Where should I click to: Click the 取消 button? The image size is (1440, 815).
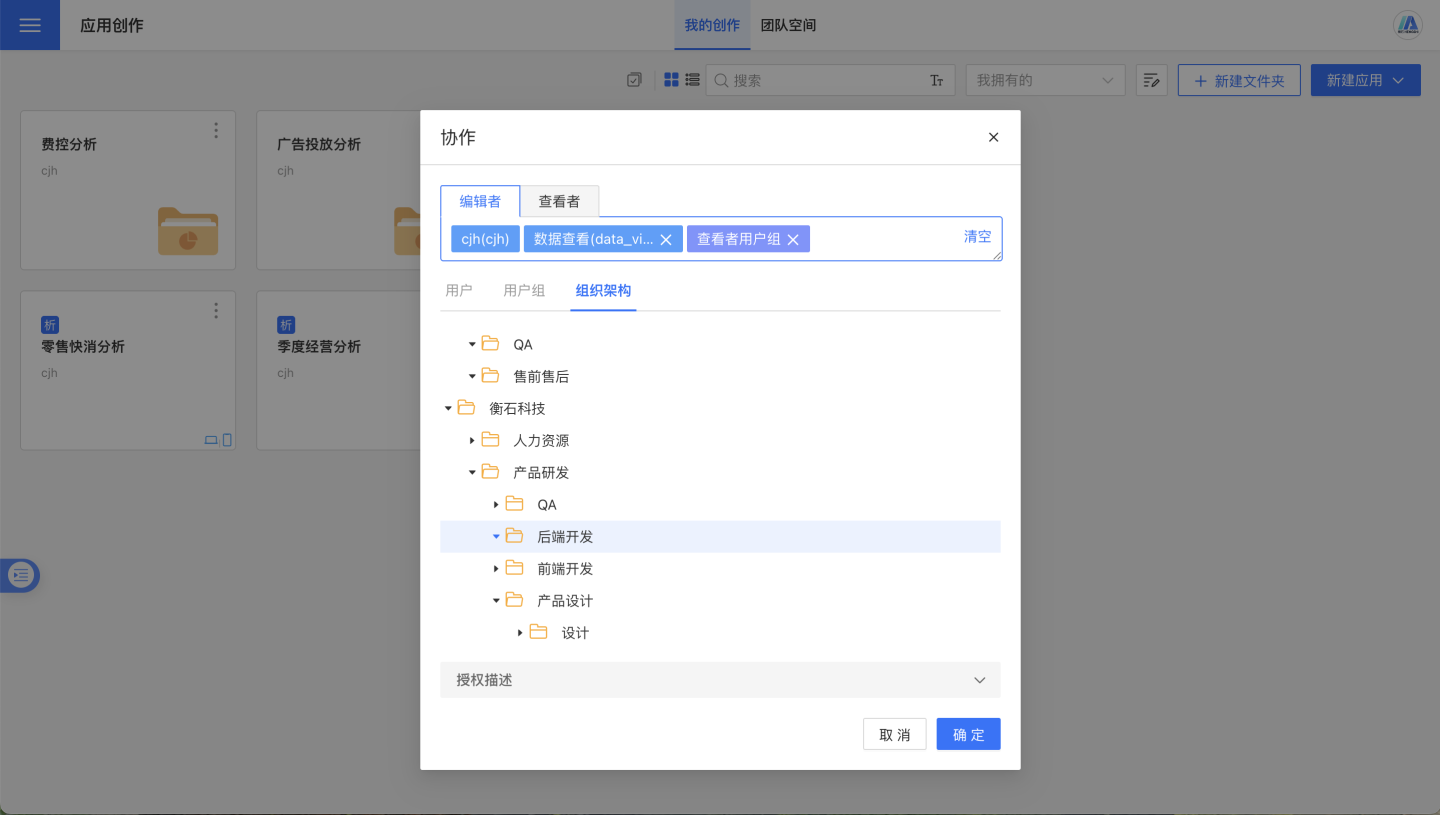pyautogui.click(x=894, y=734)
